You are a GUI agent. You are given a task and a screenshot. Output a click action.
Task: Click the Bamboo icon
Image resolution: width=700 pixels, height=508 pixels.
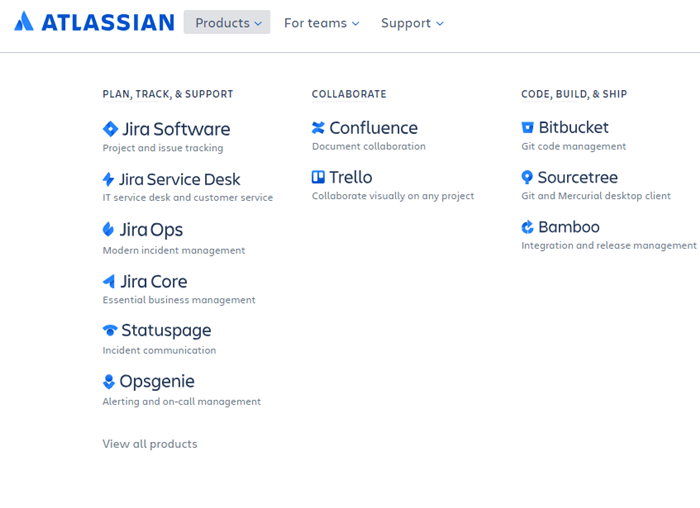[x=527, y=227]
